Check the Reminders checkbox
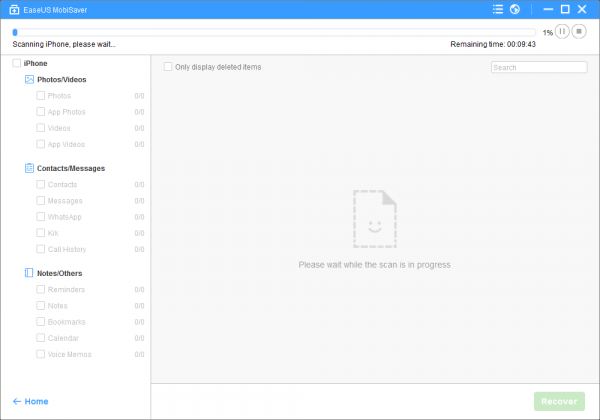The width and height of the screenshot is (600, 420). click(x=41, y=289)
